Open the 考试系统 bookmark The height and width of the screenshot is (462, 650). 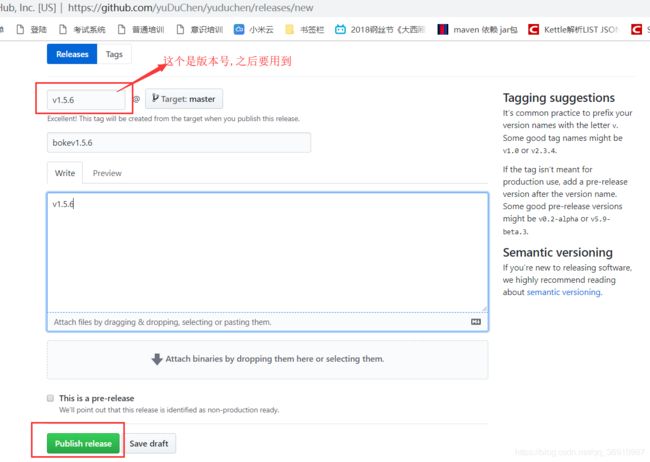(82, 29)
